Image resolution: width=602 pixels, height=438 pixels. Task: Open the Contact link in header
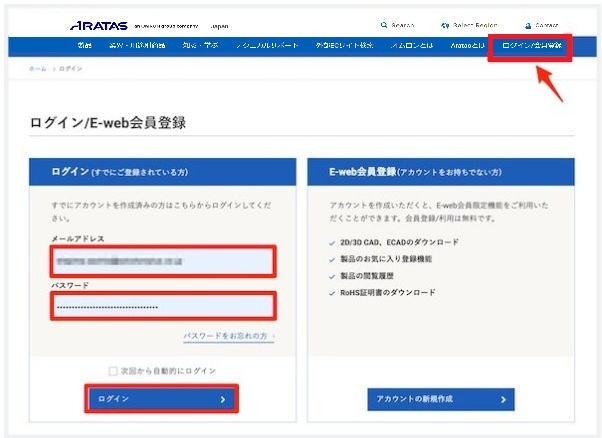546,25
